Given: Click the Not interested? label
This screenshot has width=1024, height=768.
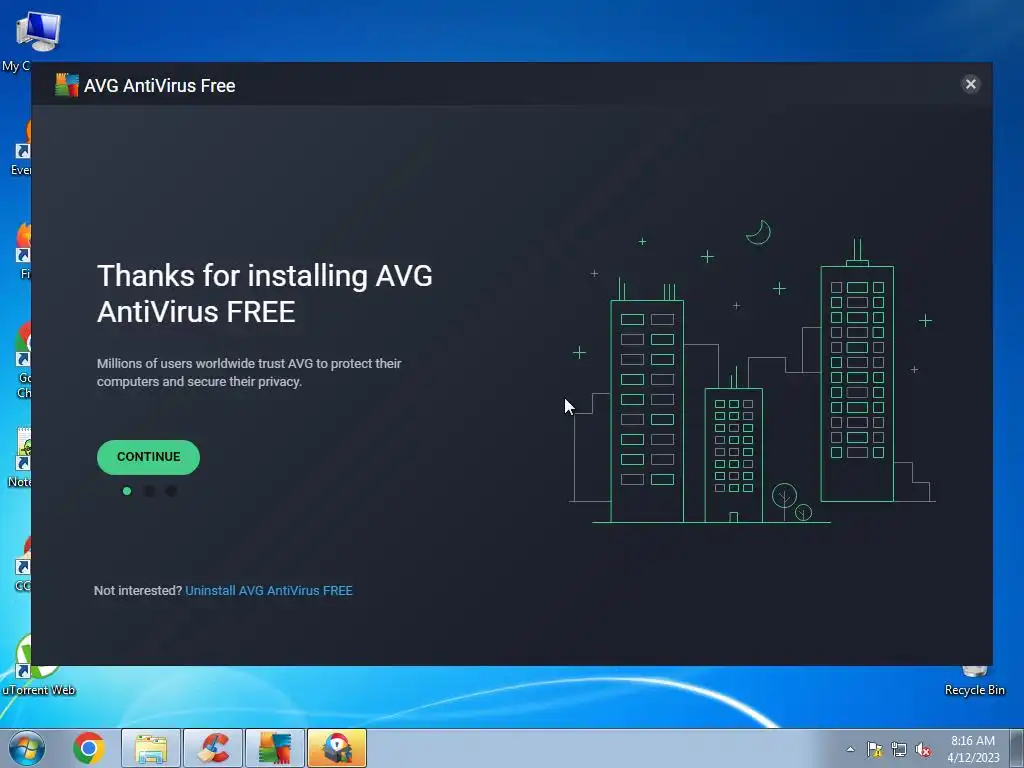Looking at the screenshot, I should point(138,590).
